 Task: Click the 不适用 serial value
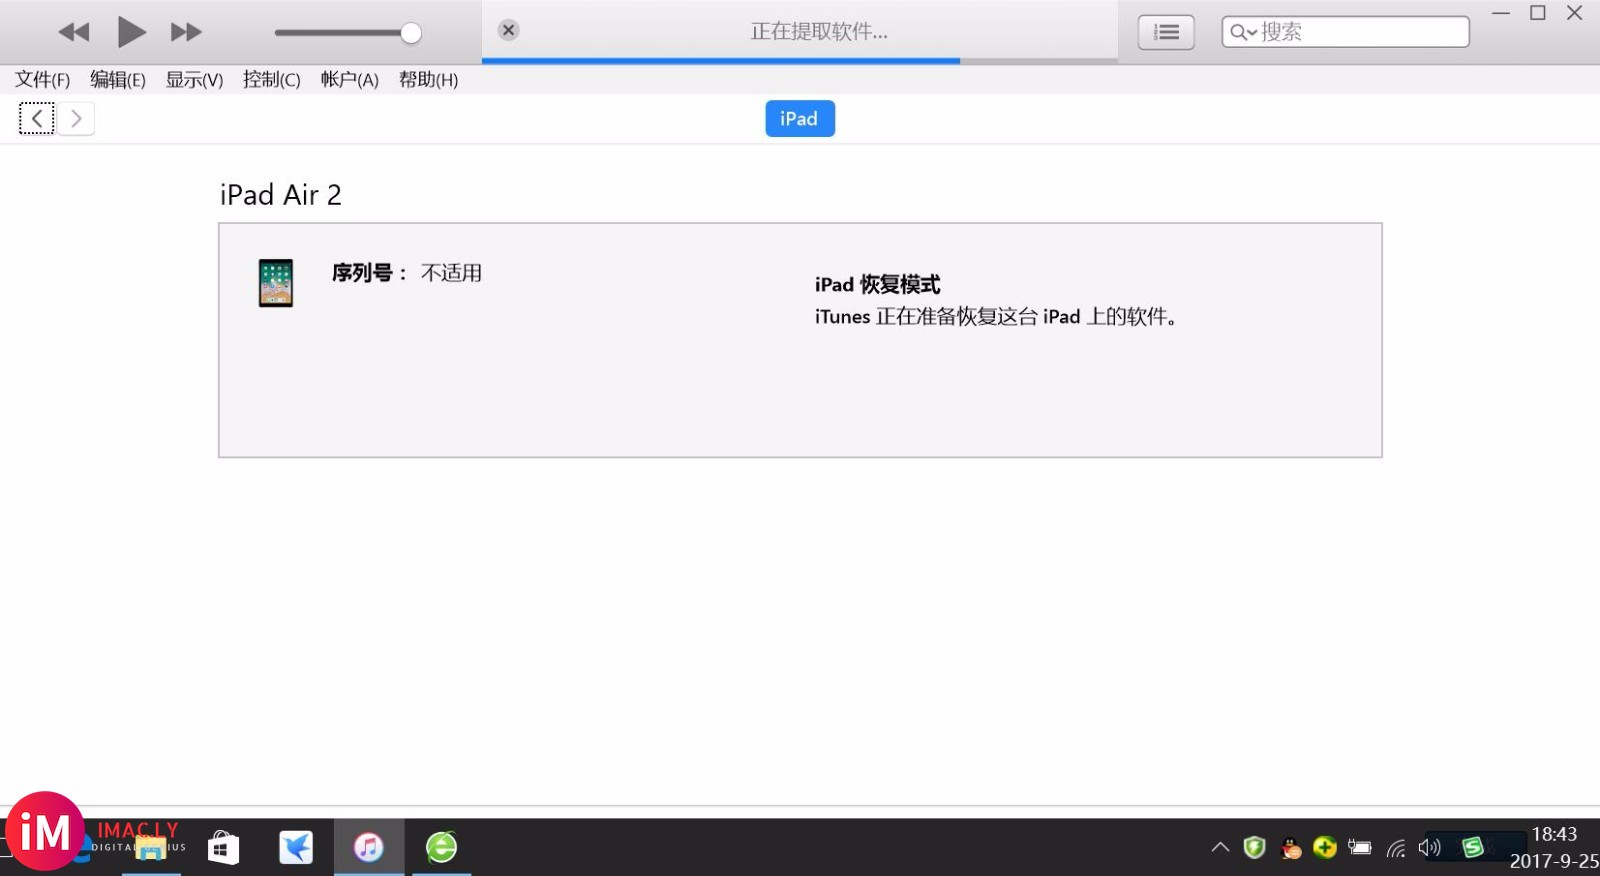click(x=451, y=273)
